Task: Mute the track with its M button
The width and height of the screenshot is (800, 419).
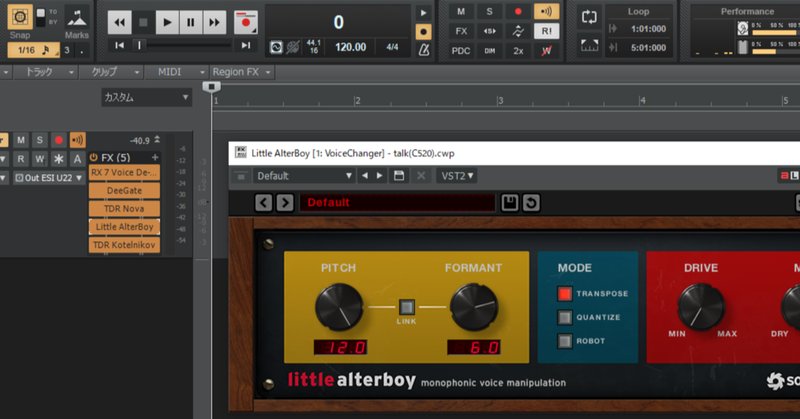Action: (21, 140)
